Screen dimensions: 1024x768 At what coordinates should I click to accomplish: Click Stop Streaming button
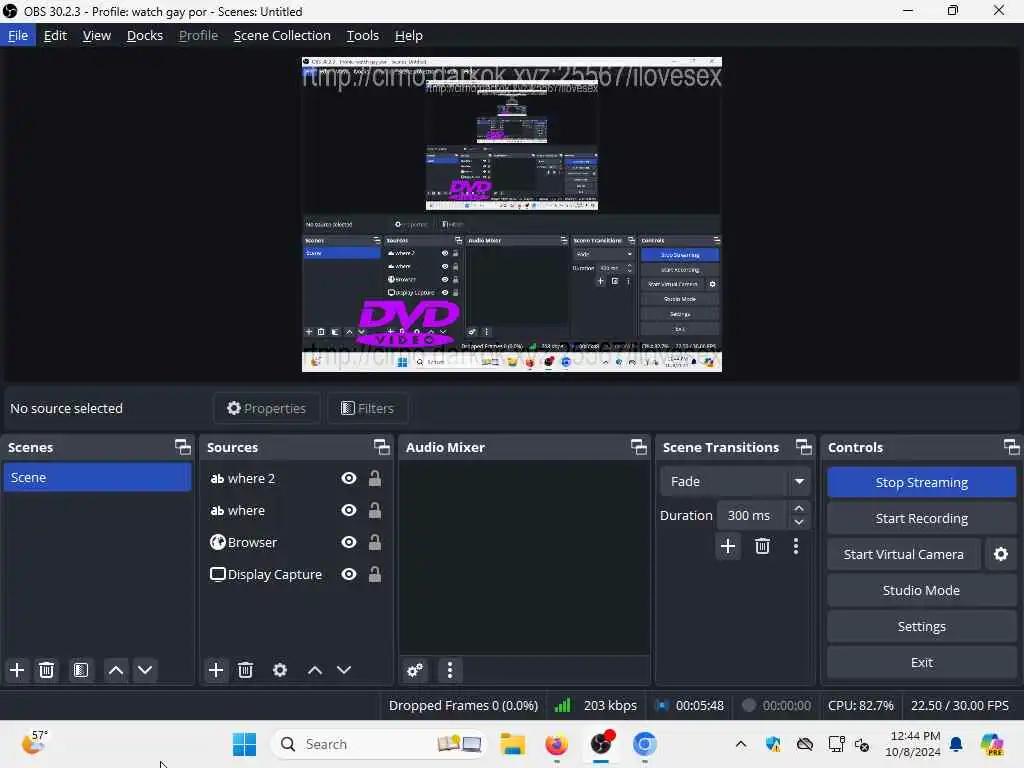coord(921,483)
